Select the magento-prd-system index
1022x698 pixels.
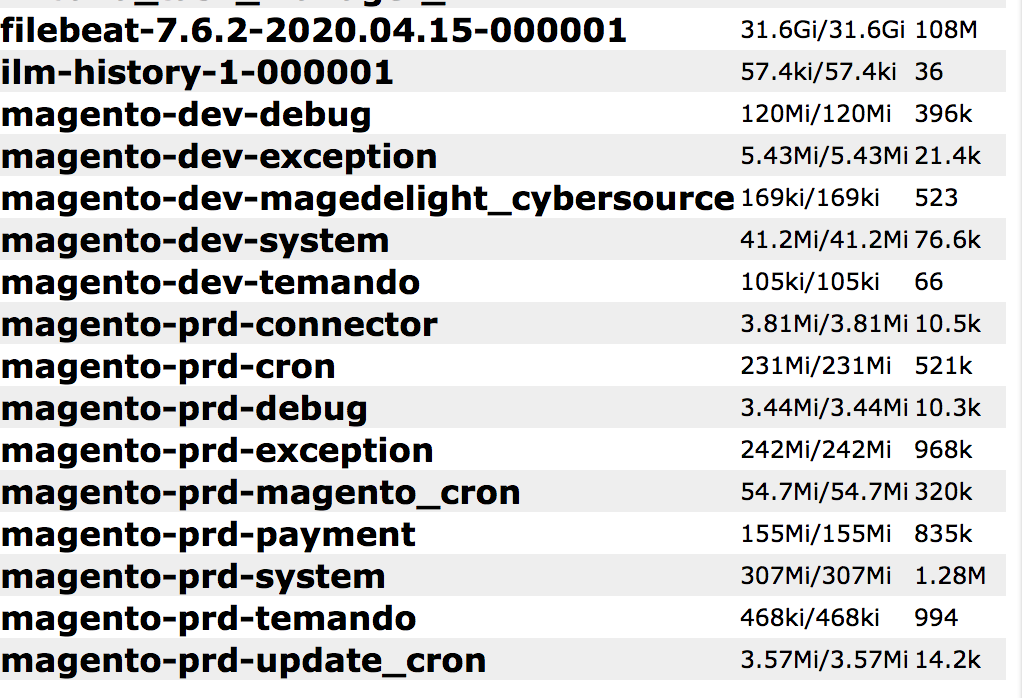[193, 577]
